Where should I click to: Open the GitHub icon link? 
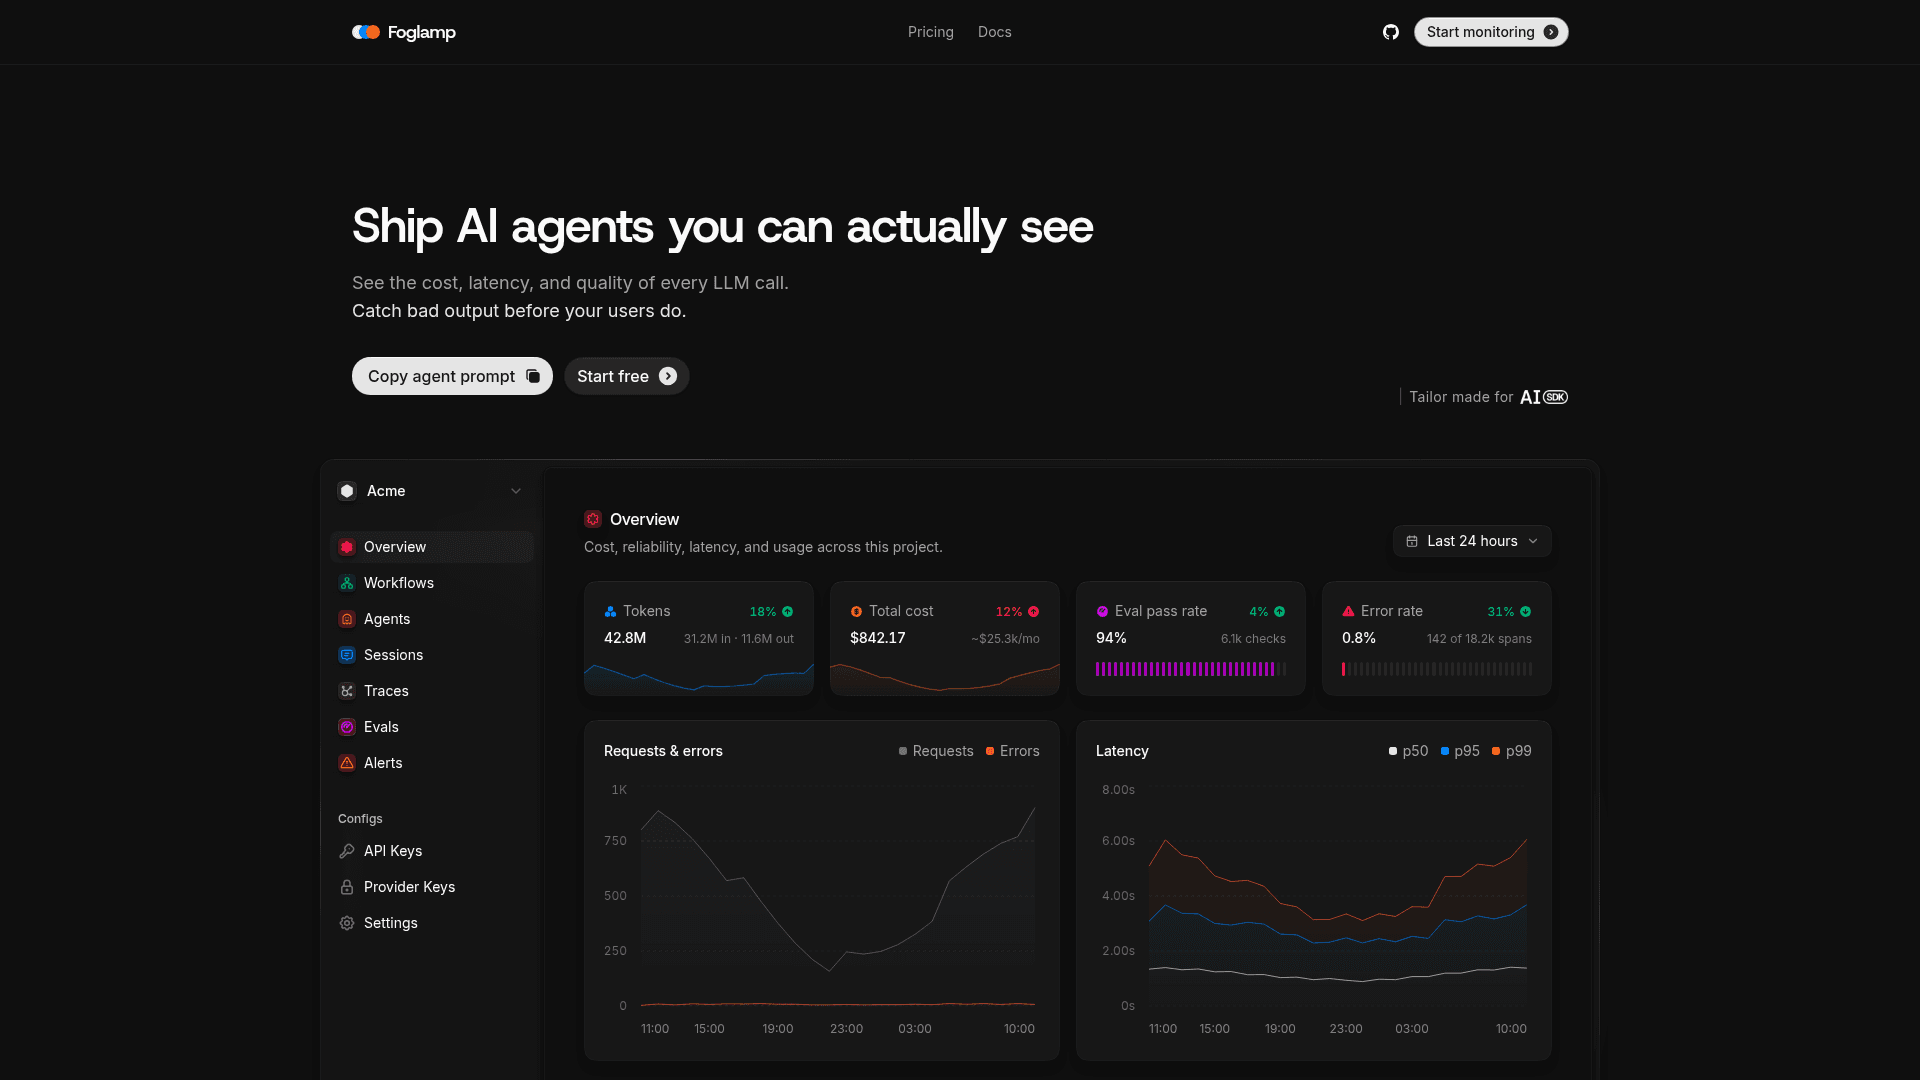[1390, 32]
